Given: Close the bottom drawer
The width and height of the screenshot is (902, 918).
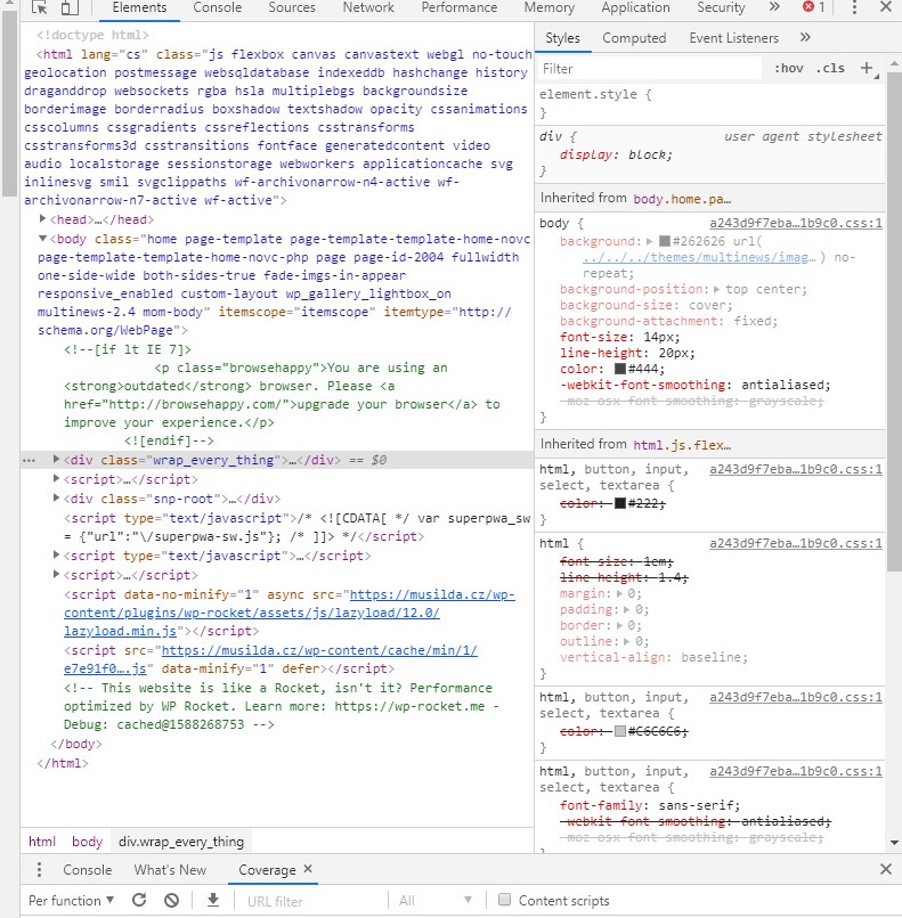Looking at the screenshot, I should (x=886, y=869).
